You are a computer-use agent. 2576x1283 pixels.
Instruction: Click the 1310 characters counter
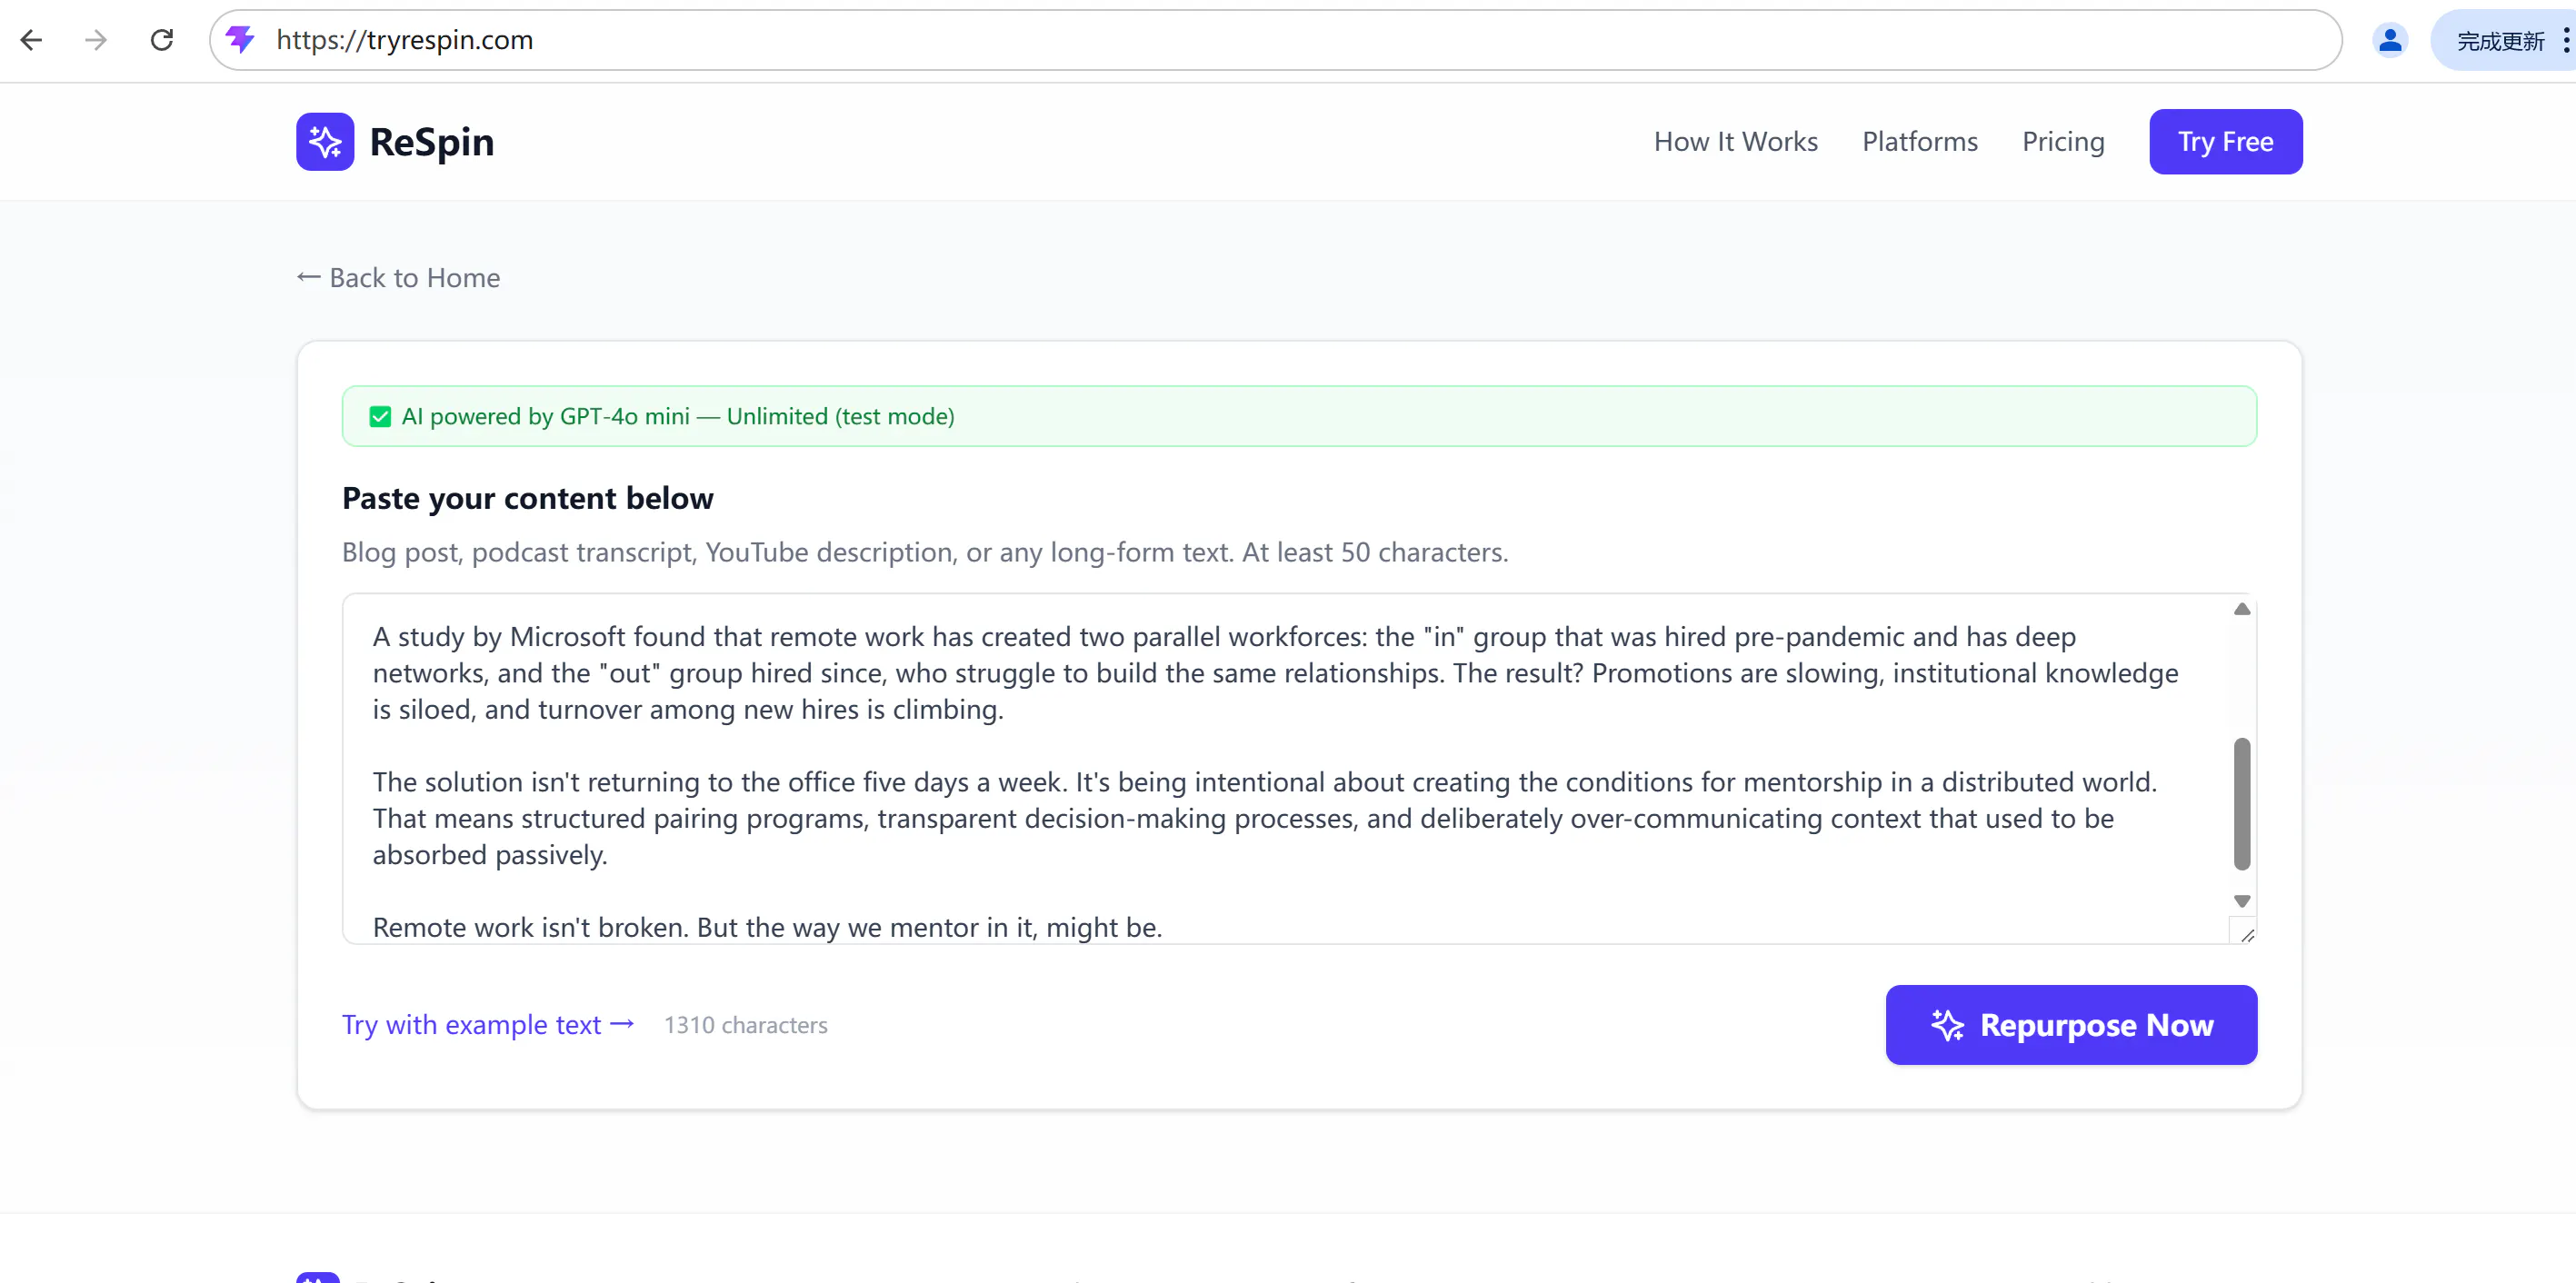tap(745, 1025)
